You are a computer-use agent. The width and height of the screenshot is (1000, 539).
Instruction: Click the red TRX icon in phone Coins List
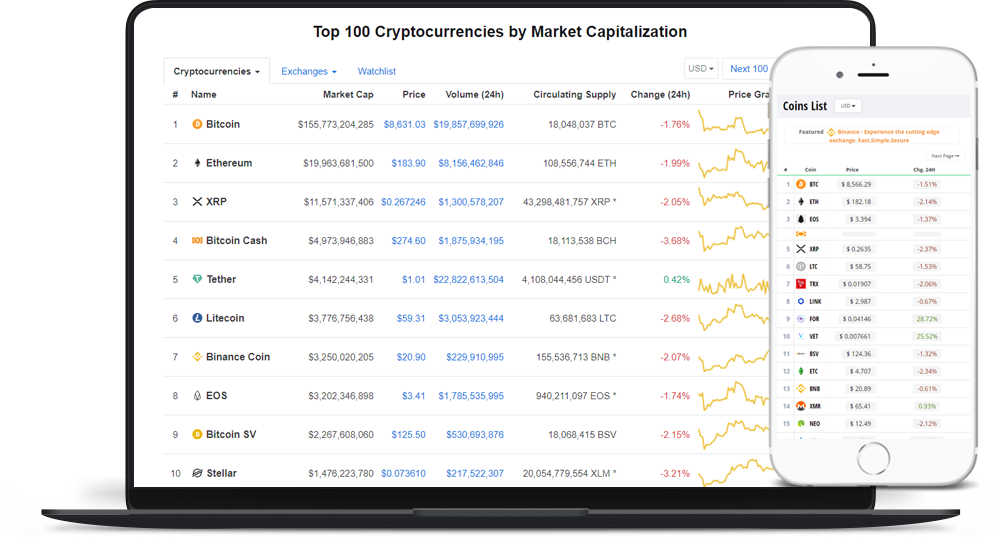(801, 284)
